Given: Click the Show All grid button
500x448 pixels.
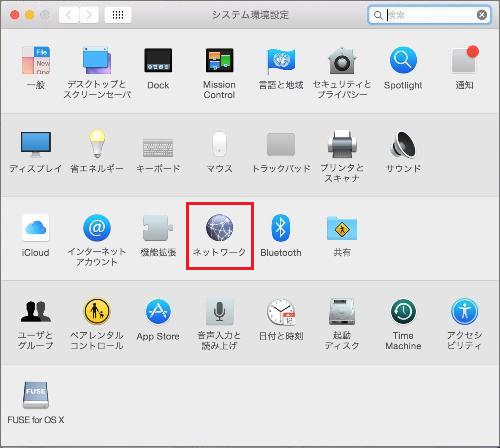Looking at the screenshot, I should [118, 15].
